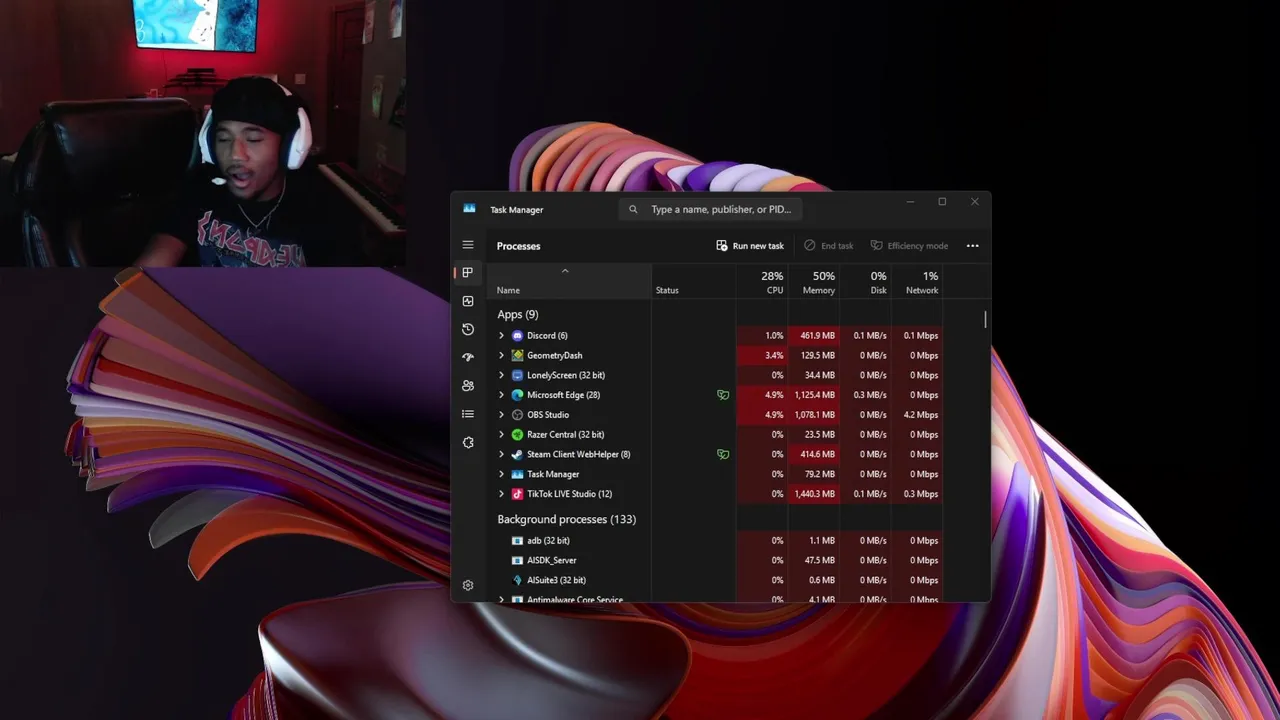This screenshot has width=1280, height=720.
Task: Expand the Steam Client WebHelper (8) group
Action: (501, 454)
